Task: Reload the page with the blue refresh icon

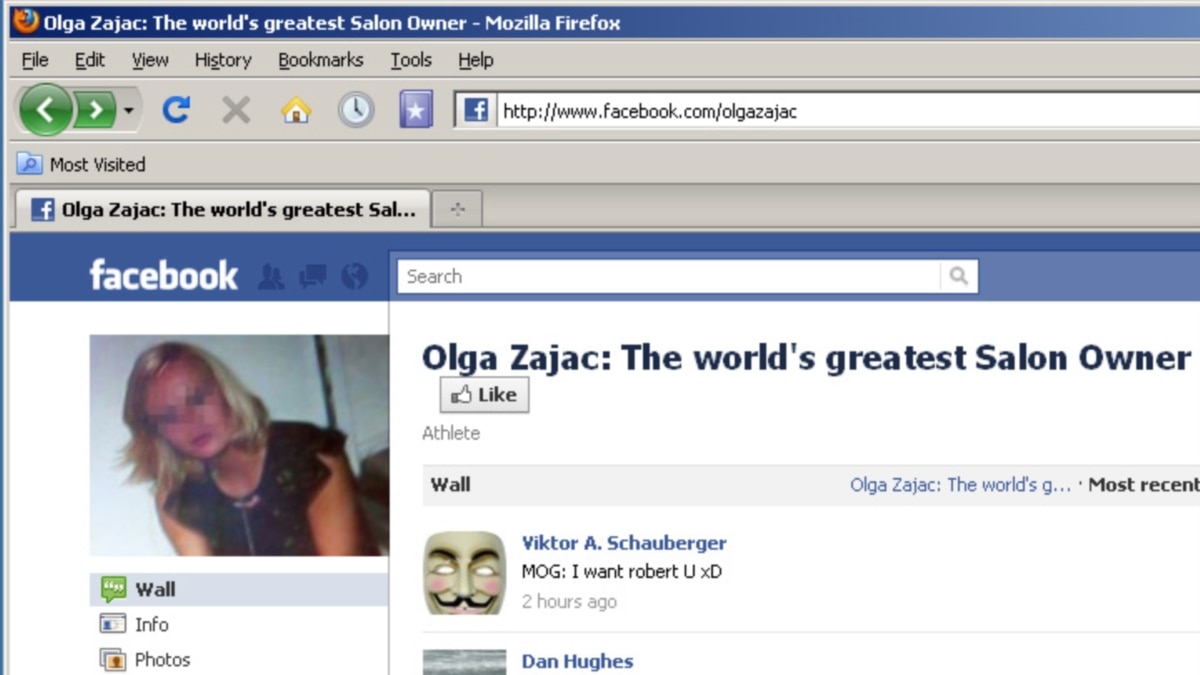Action: tap(176, 110)
